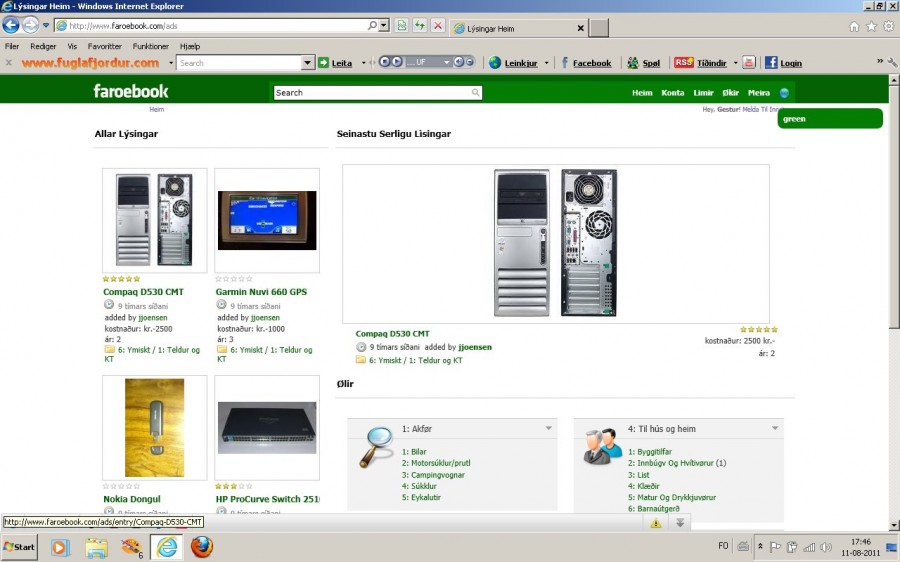Open the recent pages dropdown arrow
This screenshot has height=562, width=900.
pos(46,25)
